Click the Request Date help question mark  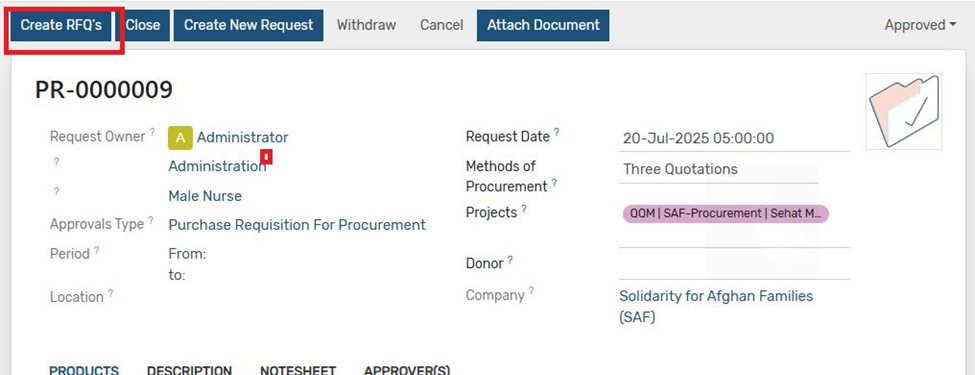tap(557, 132)
